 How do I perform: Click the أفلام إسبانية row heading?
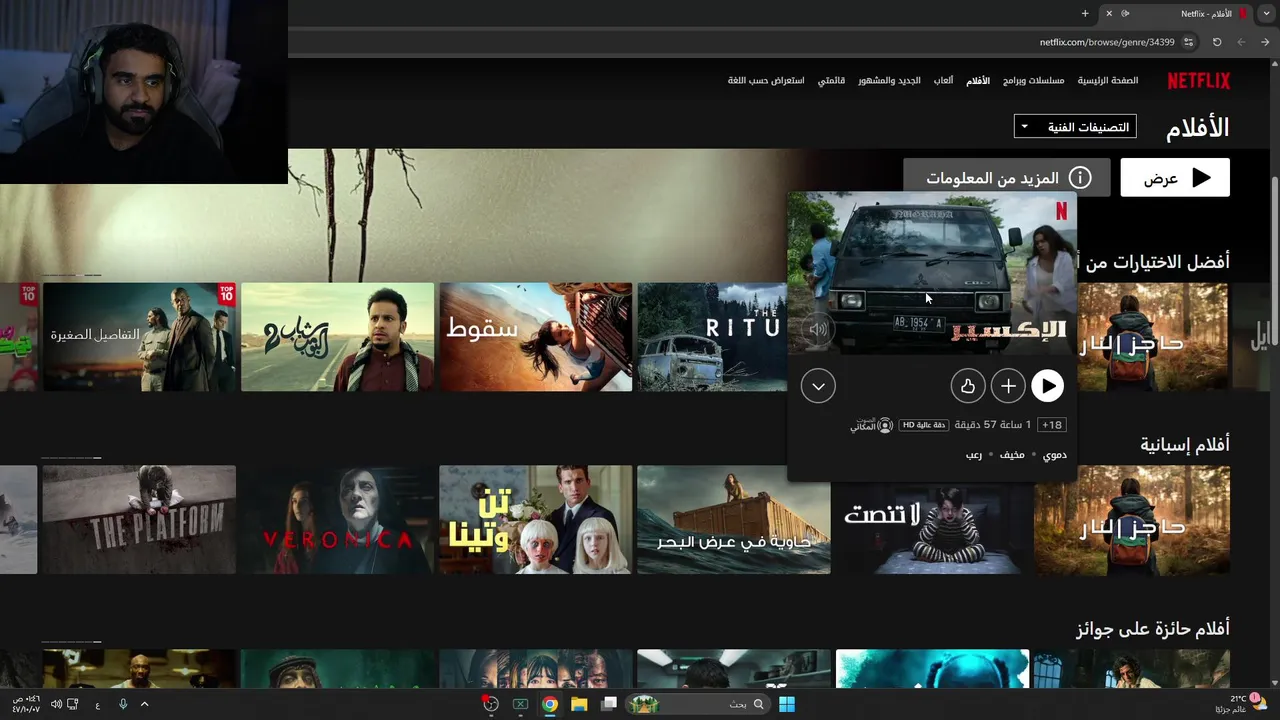[1185, 444]
